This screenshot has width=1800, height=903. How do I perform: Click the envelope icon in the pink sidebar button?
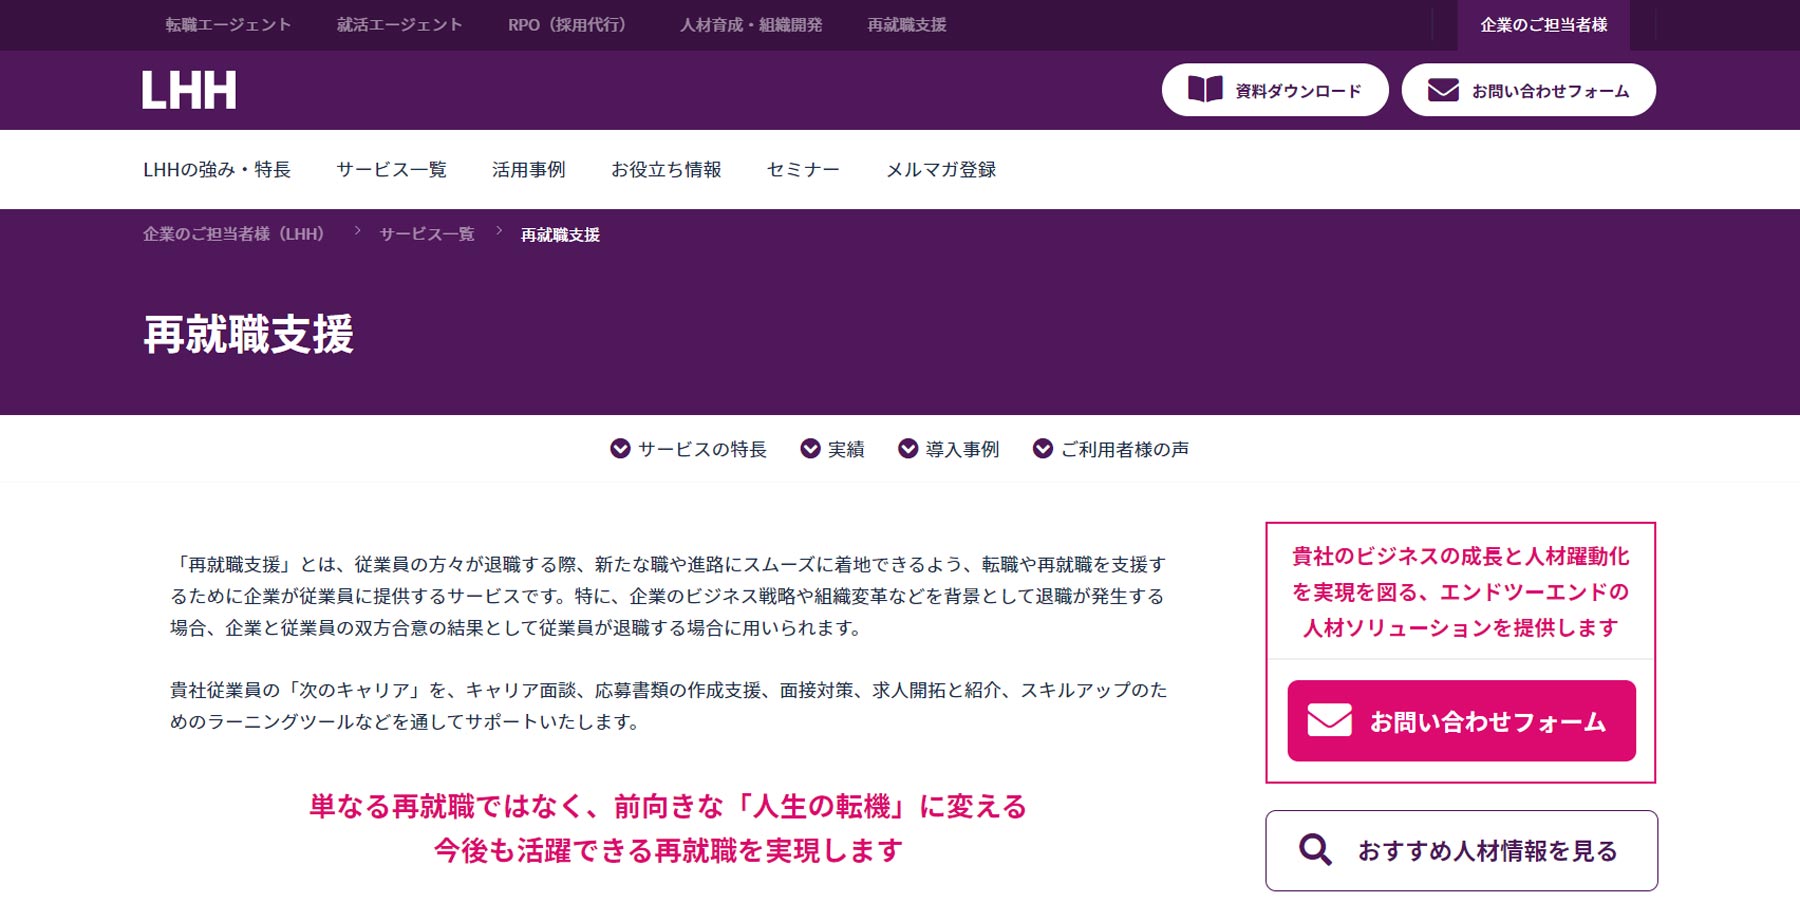click(1330, 720)
